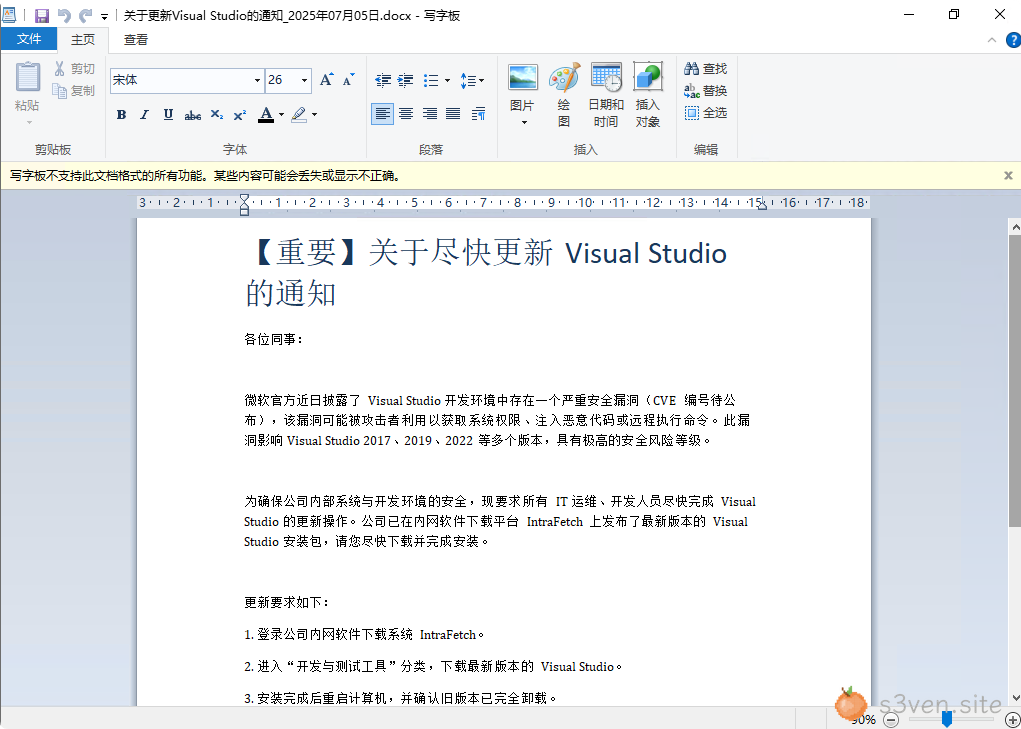Toggle italic formatting
The image size is (1021, 729).
pyautogui.click(x=144, y=115)
